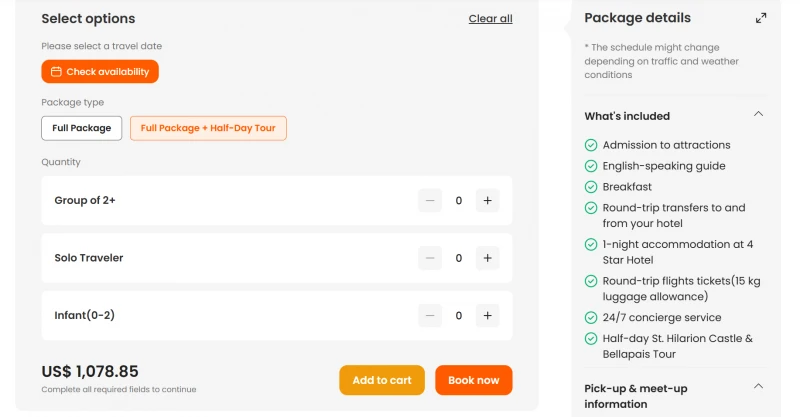Open Check availability date picker
This screenshot has width=800, height=417.
coord(100,72)
